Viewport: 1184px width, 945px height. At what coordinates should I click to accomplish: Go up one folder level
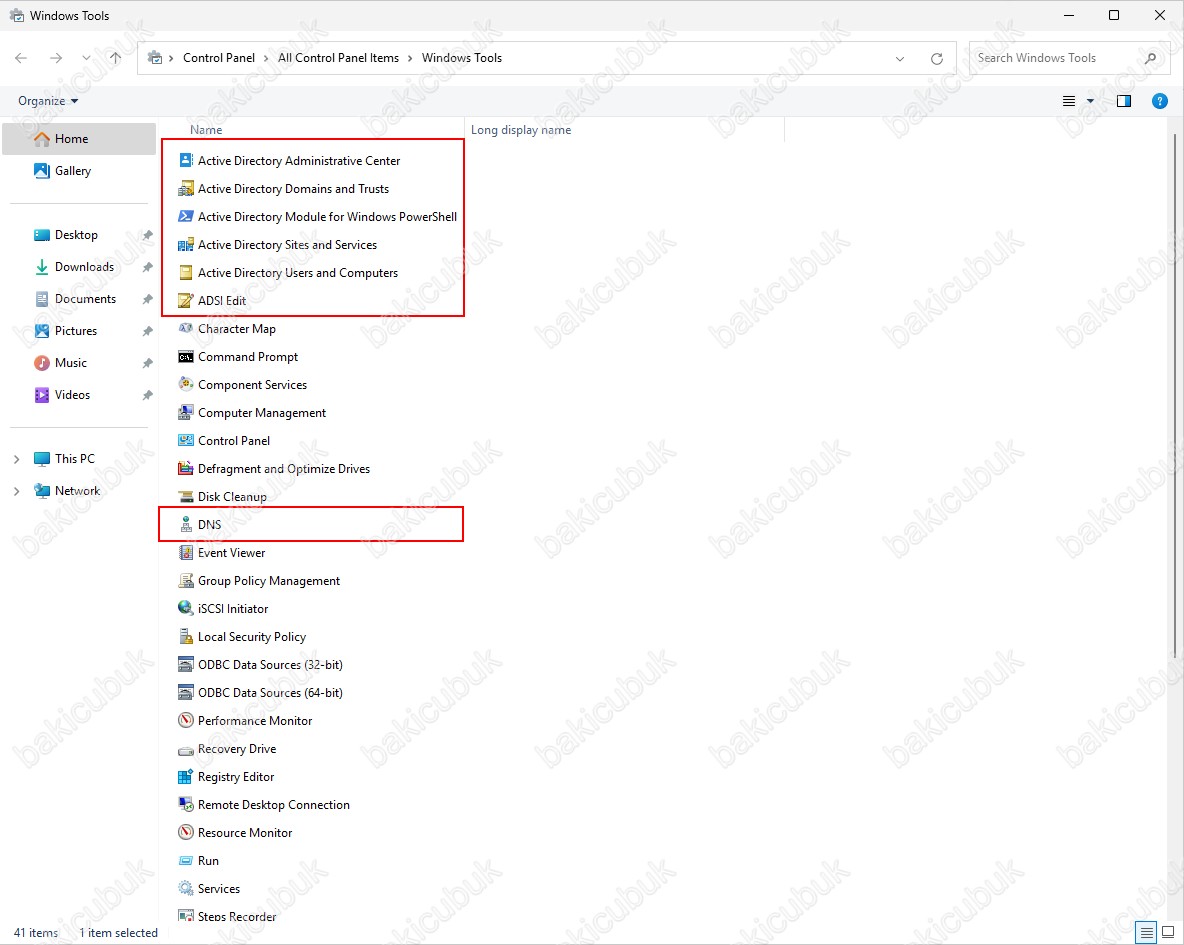(x=115, y=58)
